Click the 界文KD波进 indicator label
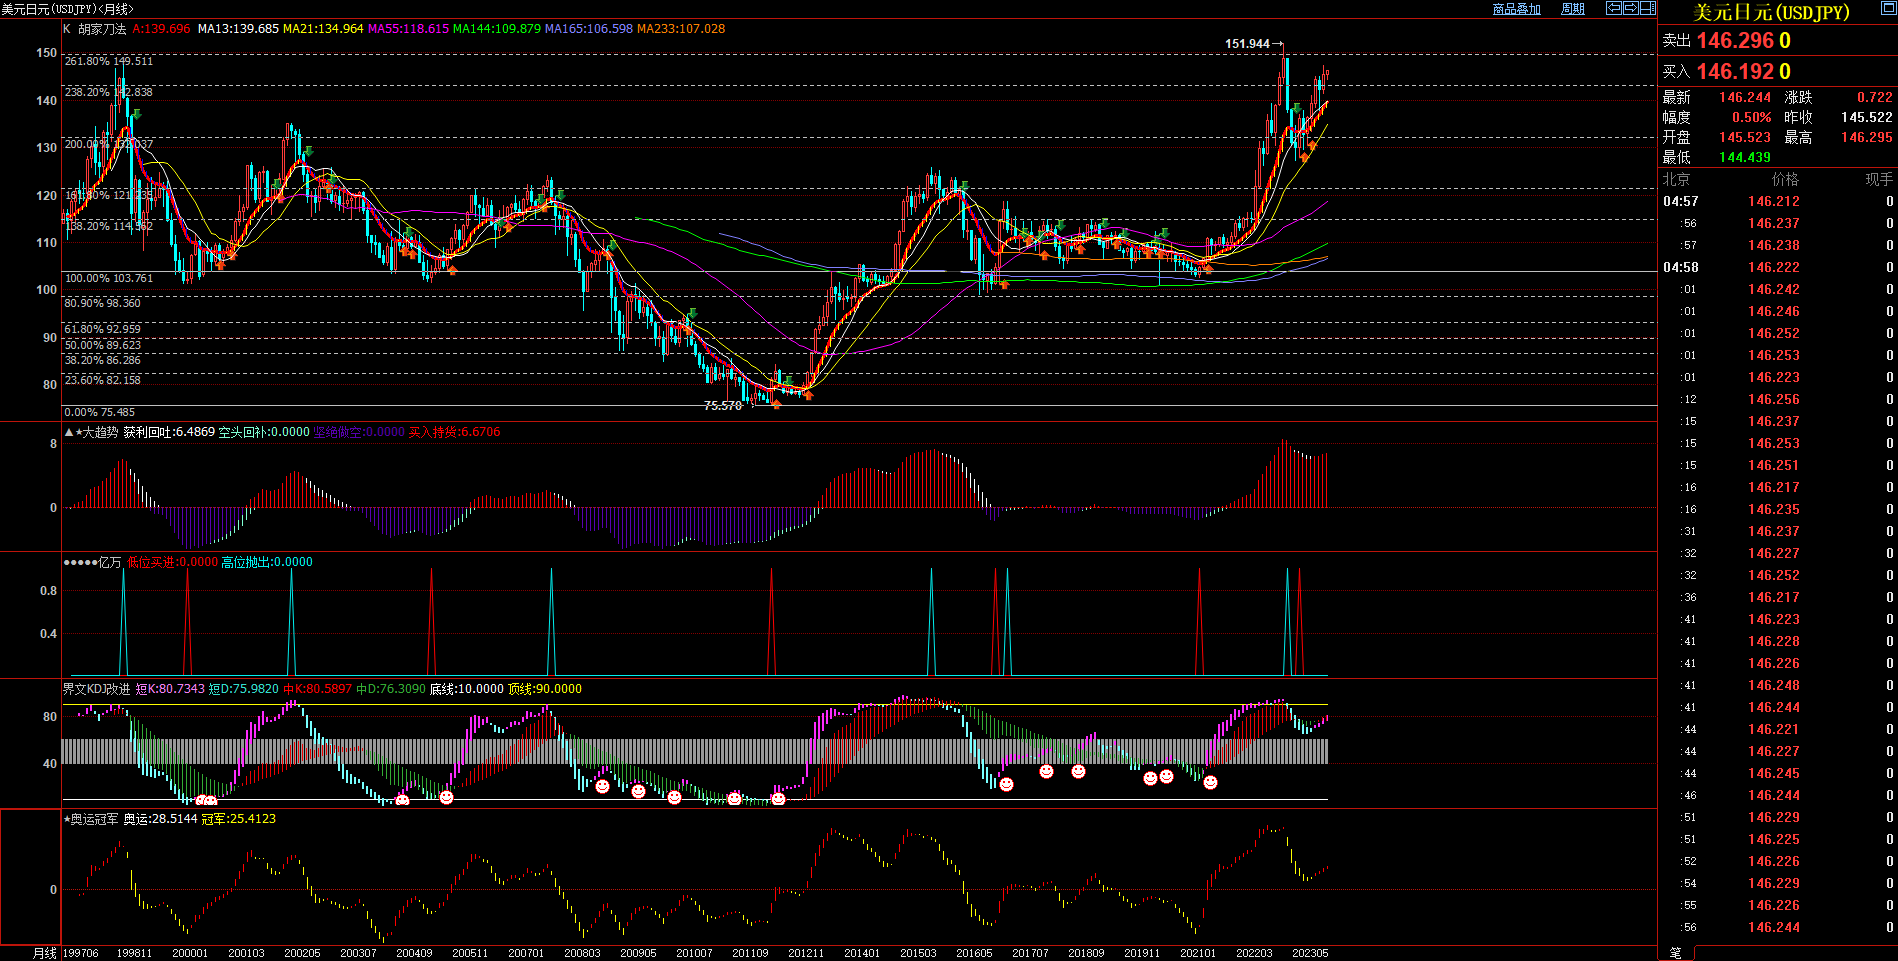Image resolution: width=1898 pixels, height=961 pixels. [96, 689]
